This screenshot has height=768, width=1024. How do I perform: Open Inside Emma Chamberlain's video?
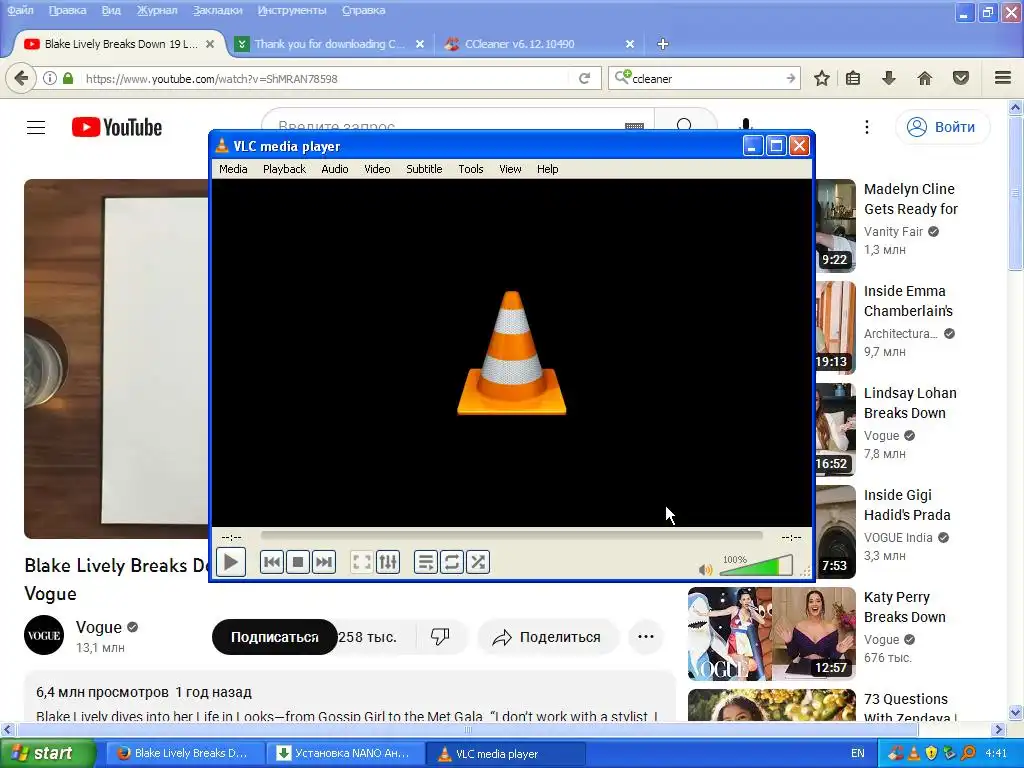point(908,300)
